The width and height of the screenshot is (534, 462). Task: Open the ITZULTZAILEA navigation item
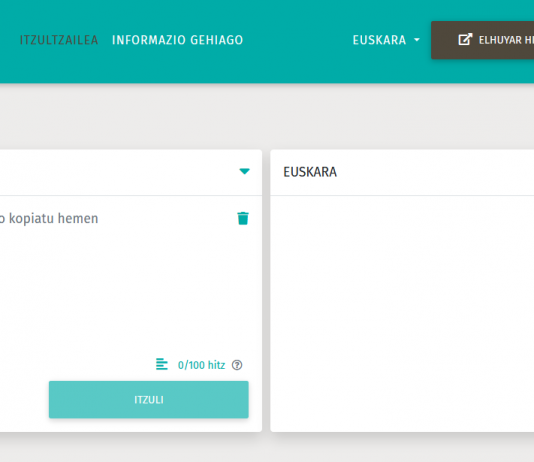pyautogui.click(x=59, y=40)
